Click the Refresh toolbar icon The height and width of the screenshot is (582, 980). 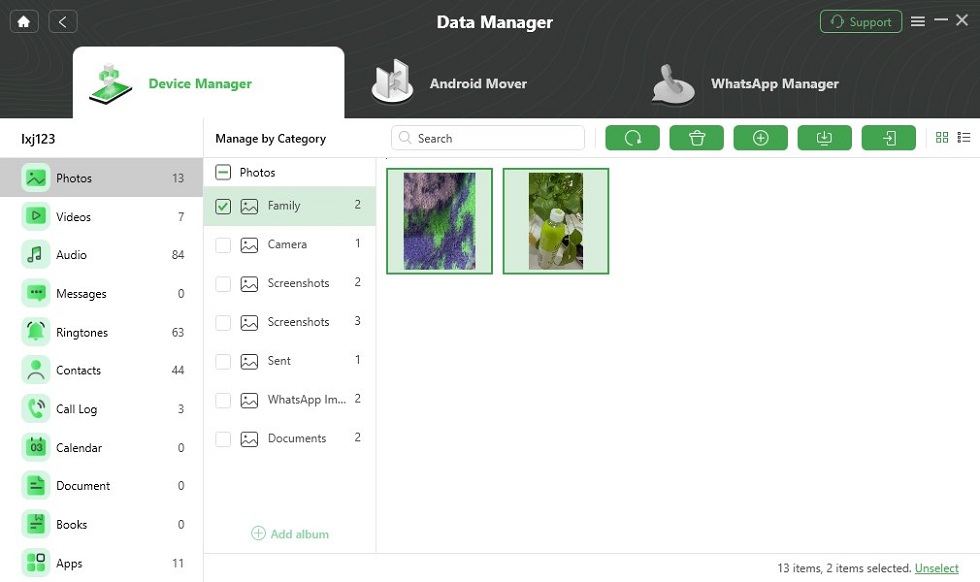[x=632, y=138]
